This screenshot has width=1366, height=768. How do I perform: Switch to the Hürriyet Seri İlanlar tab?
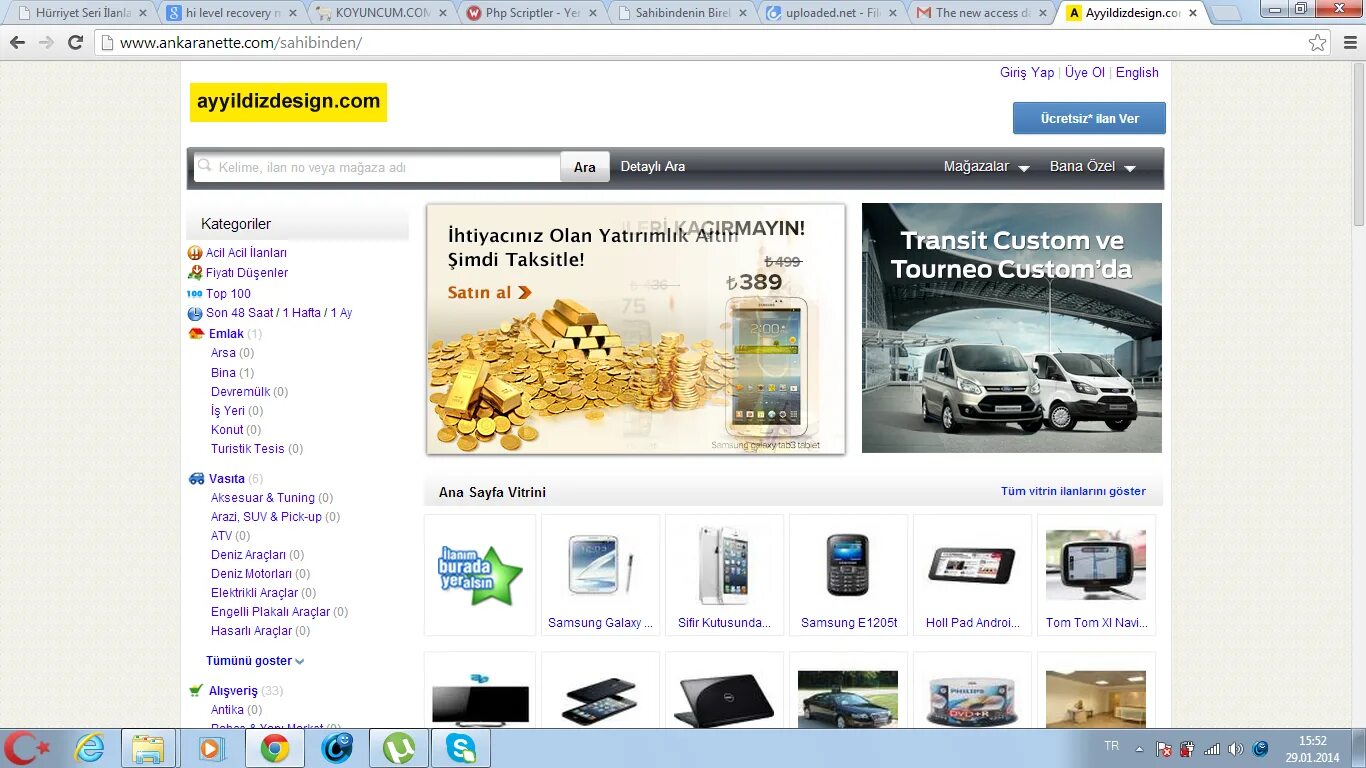[x=82, y=13]
